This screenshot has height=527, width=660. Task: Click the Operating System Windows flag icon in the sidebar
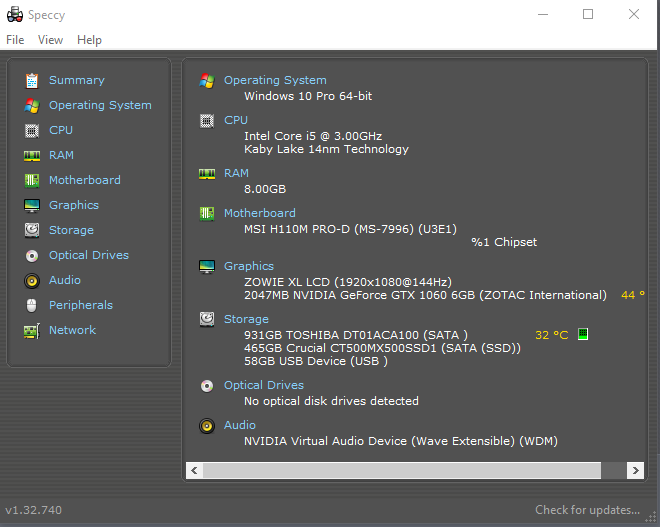point(32,106)
